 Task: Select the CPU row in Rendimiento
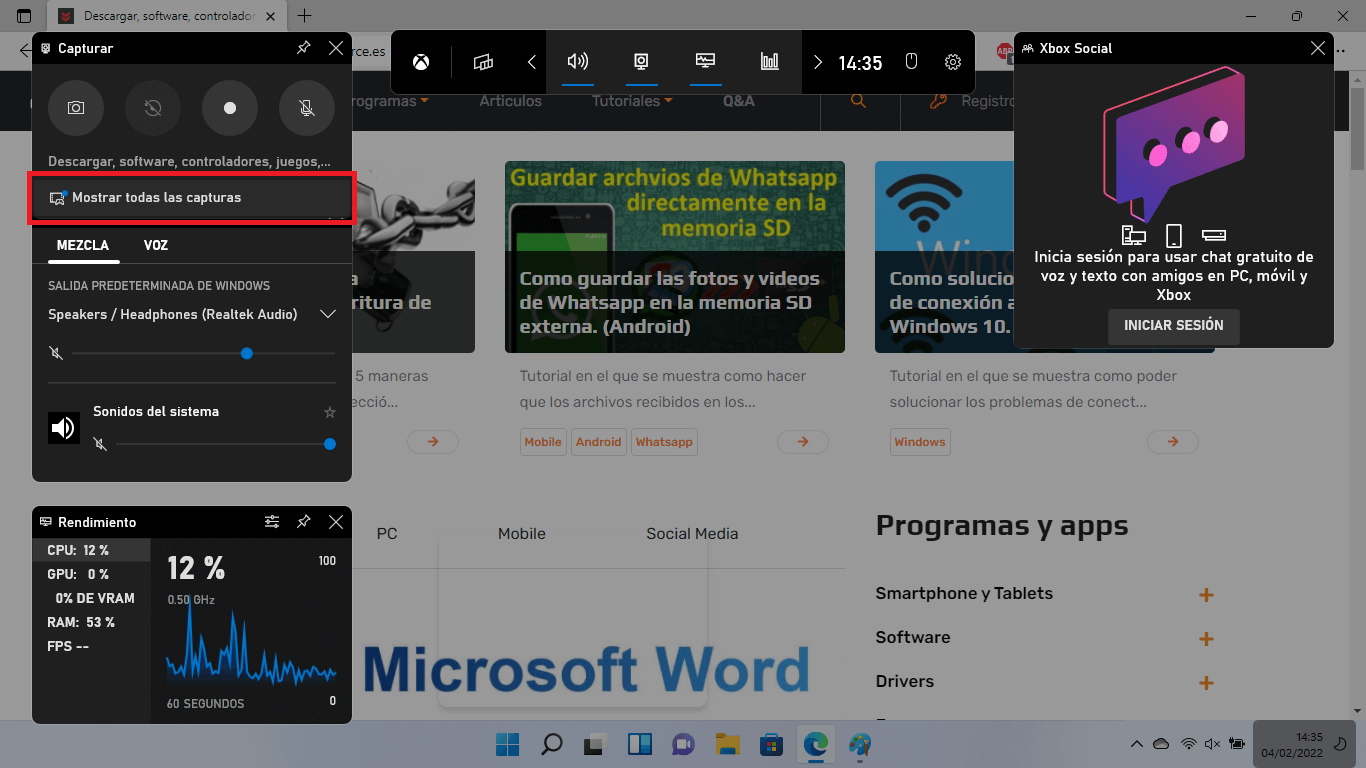[91, 550]
